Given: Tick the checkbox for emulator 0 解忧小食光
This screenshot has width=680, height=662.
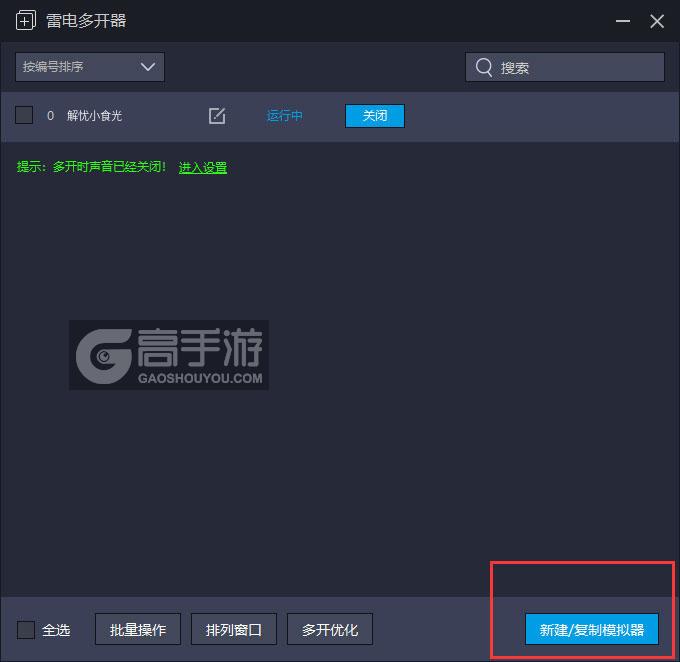Looking at the screenshot, I should 24,115.
